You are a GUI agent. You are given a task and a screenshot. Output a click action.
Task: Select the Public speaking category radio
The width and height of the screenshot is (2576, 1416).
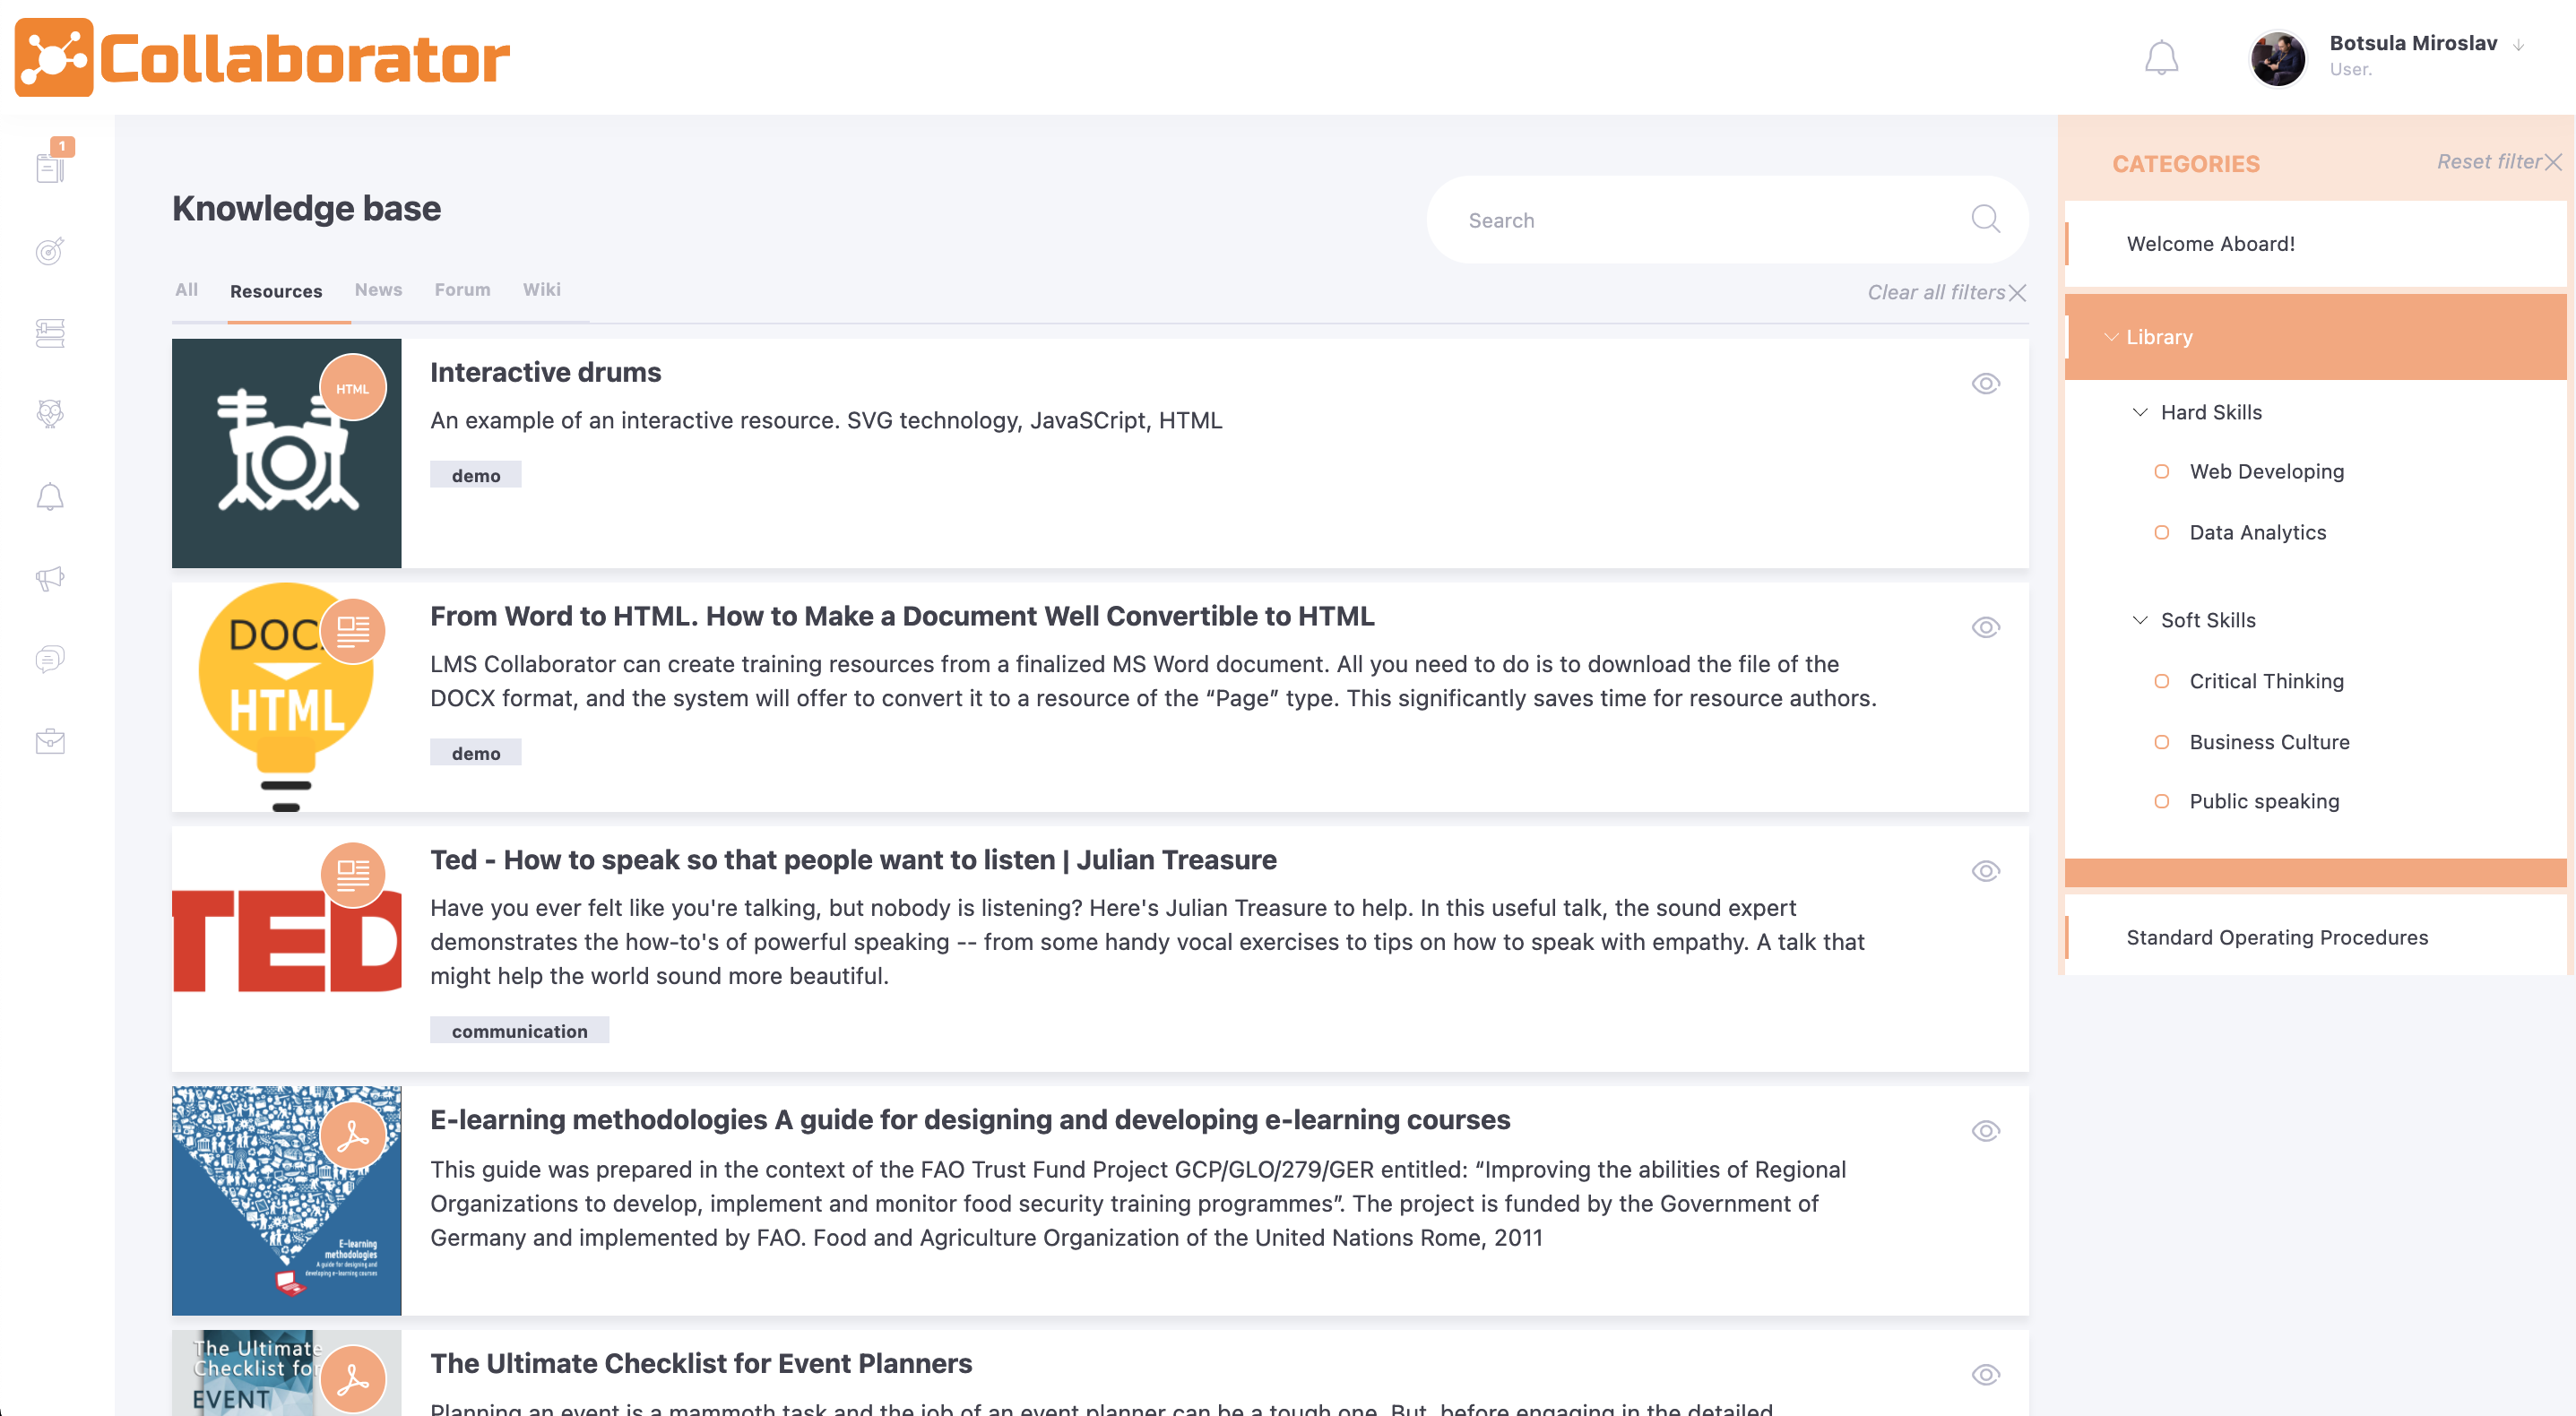[x=2161, y=802]
